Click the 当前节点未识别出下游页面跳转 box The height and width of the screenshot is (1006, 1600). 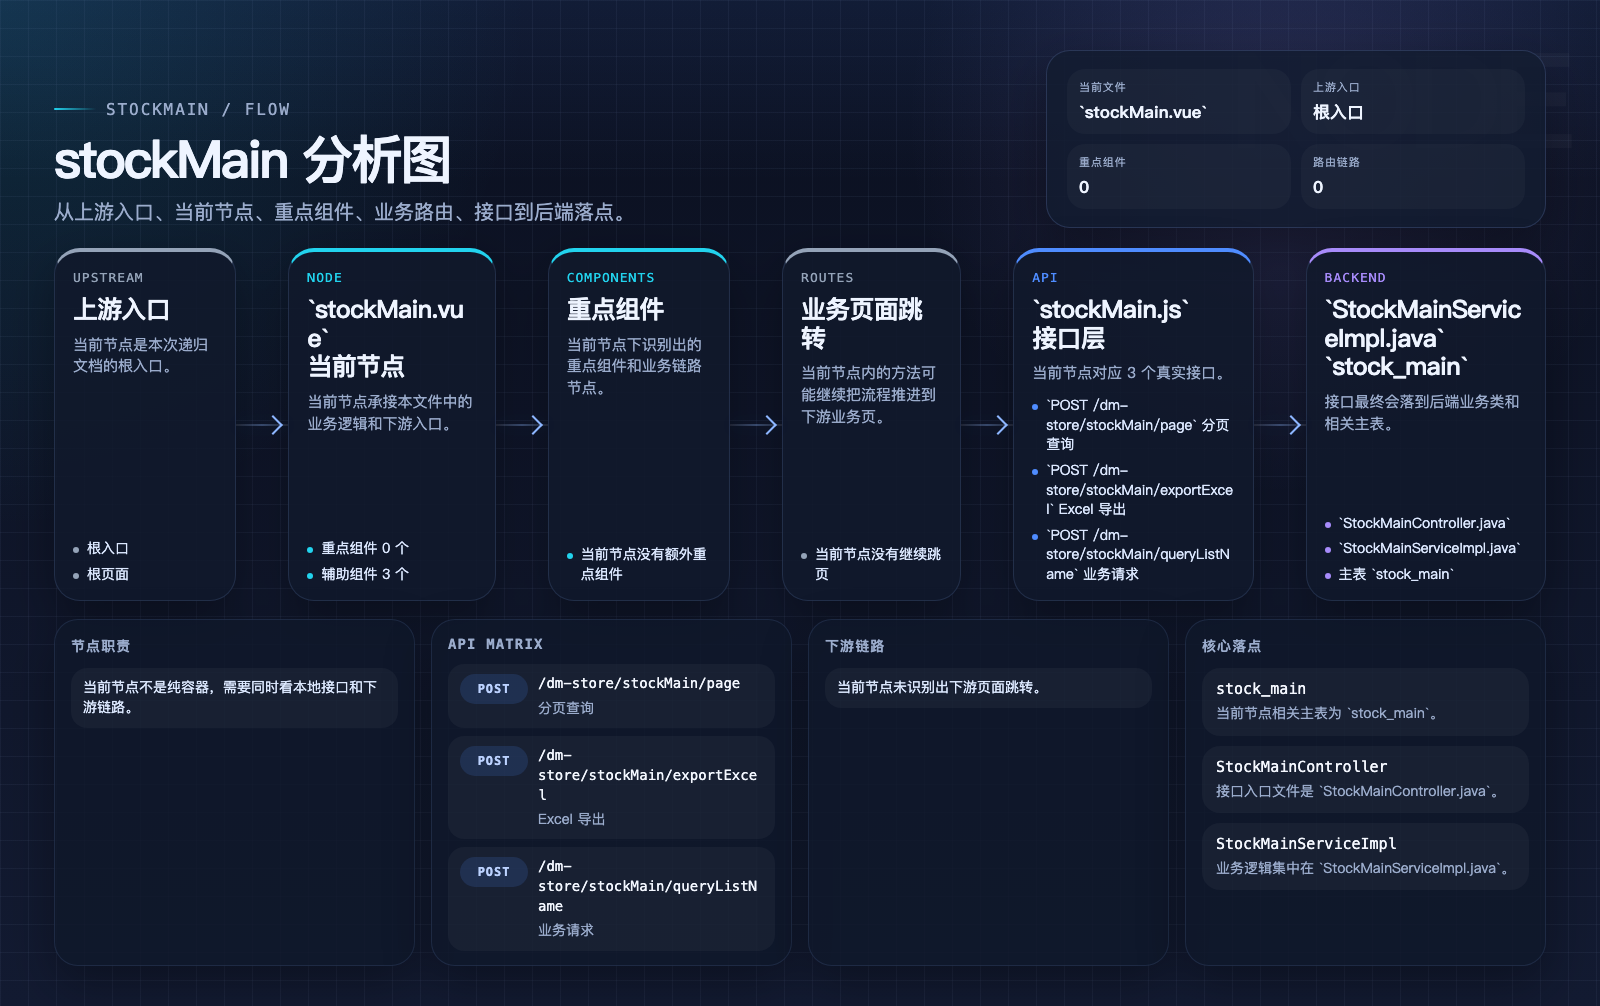click(988, 688)
